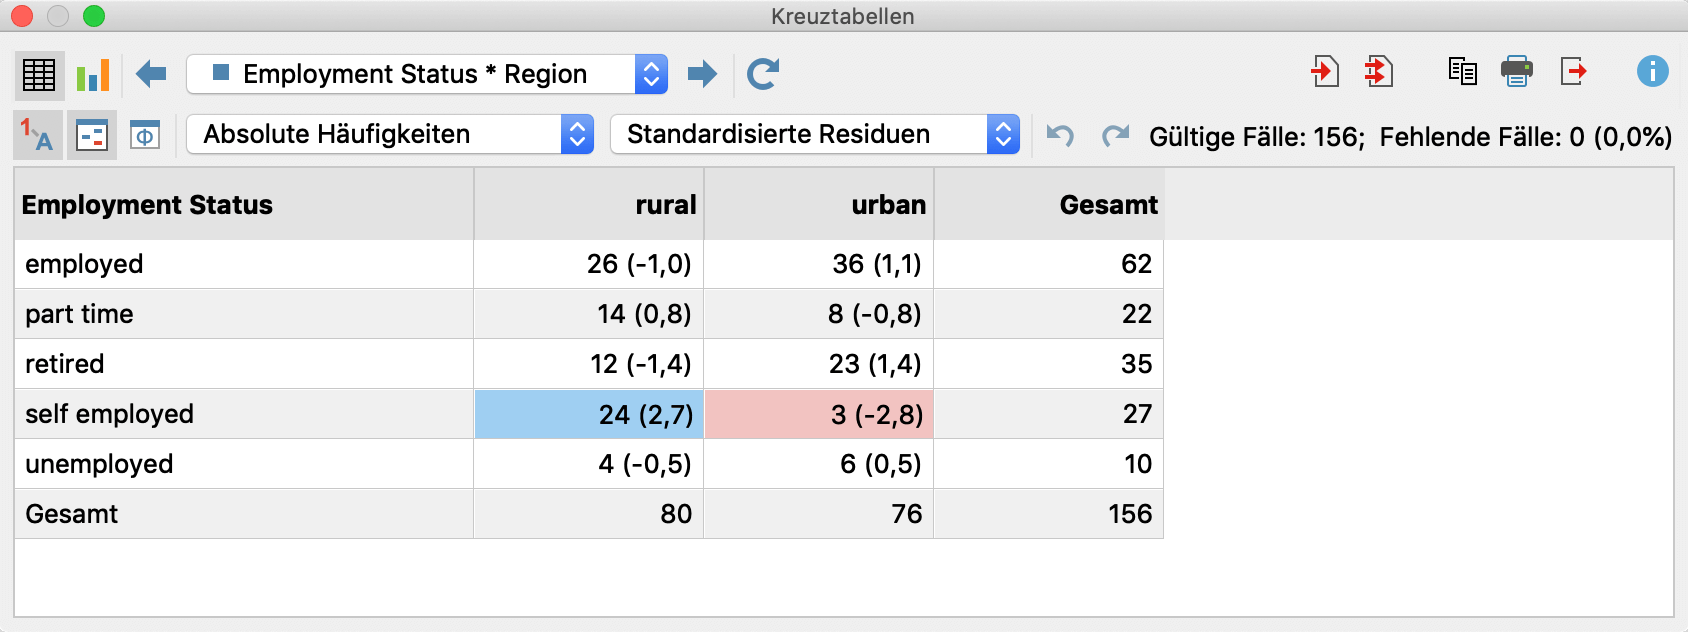This screenshot has height=632, width=1688.
Task: Click the redo arrow button
Action: tap(1115, 135)
